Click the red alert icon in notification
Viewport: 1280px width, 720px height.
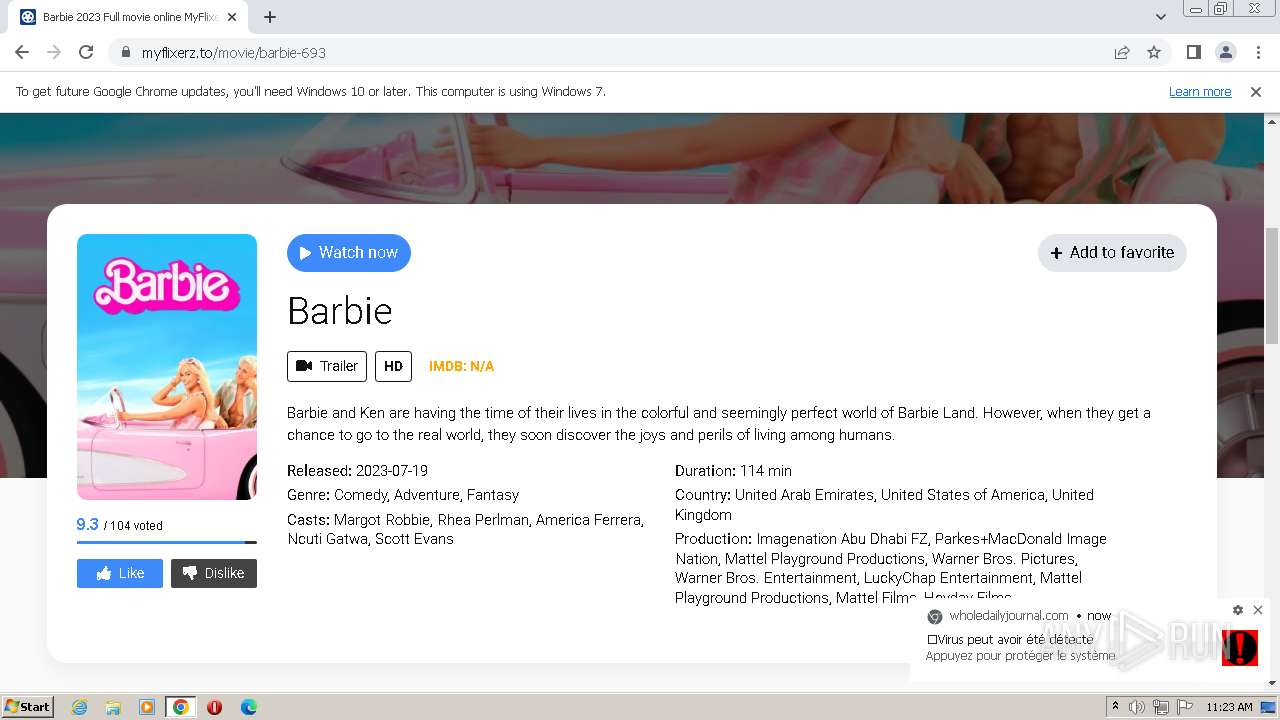(1240, 648)
